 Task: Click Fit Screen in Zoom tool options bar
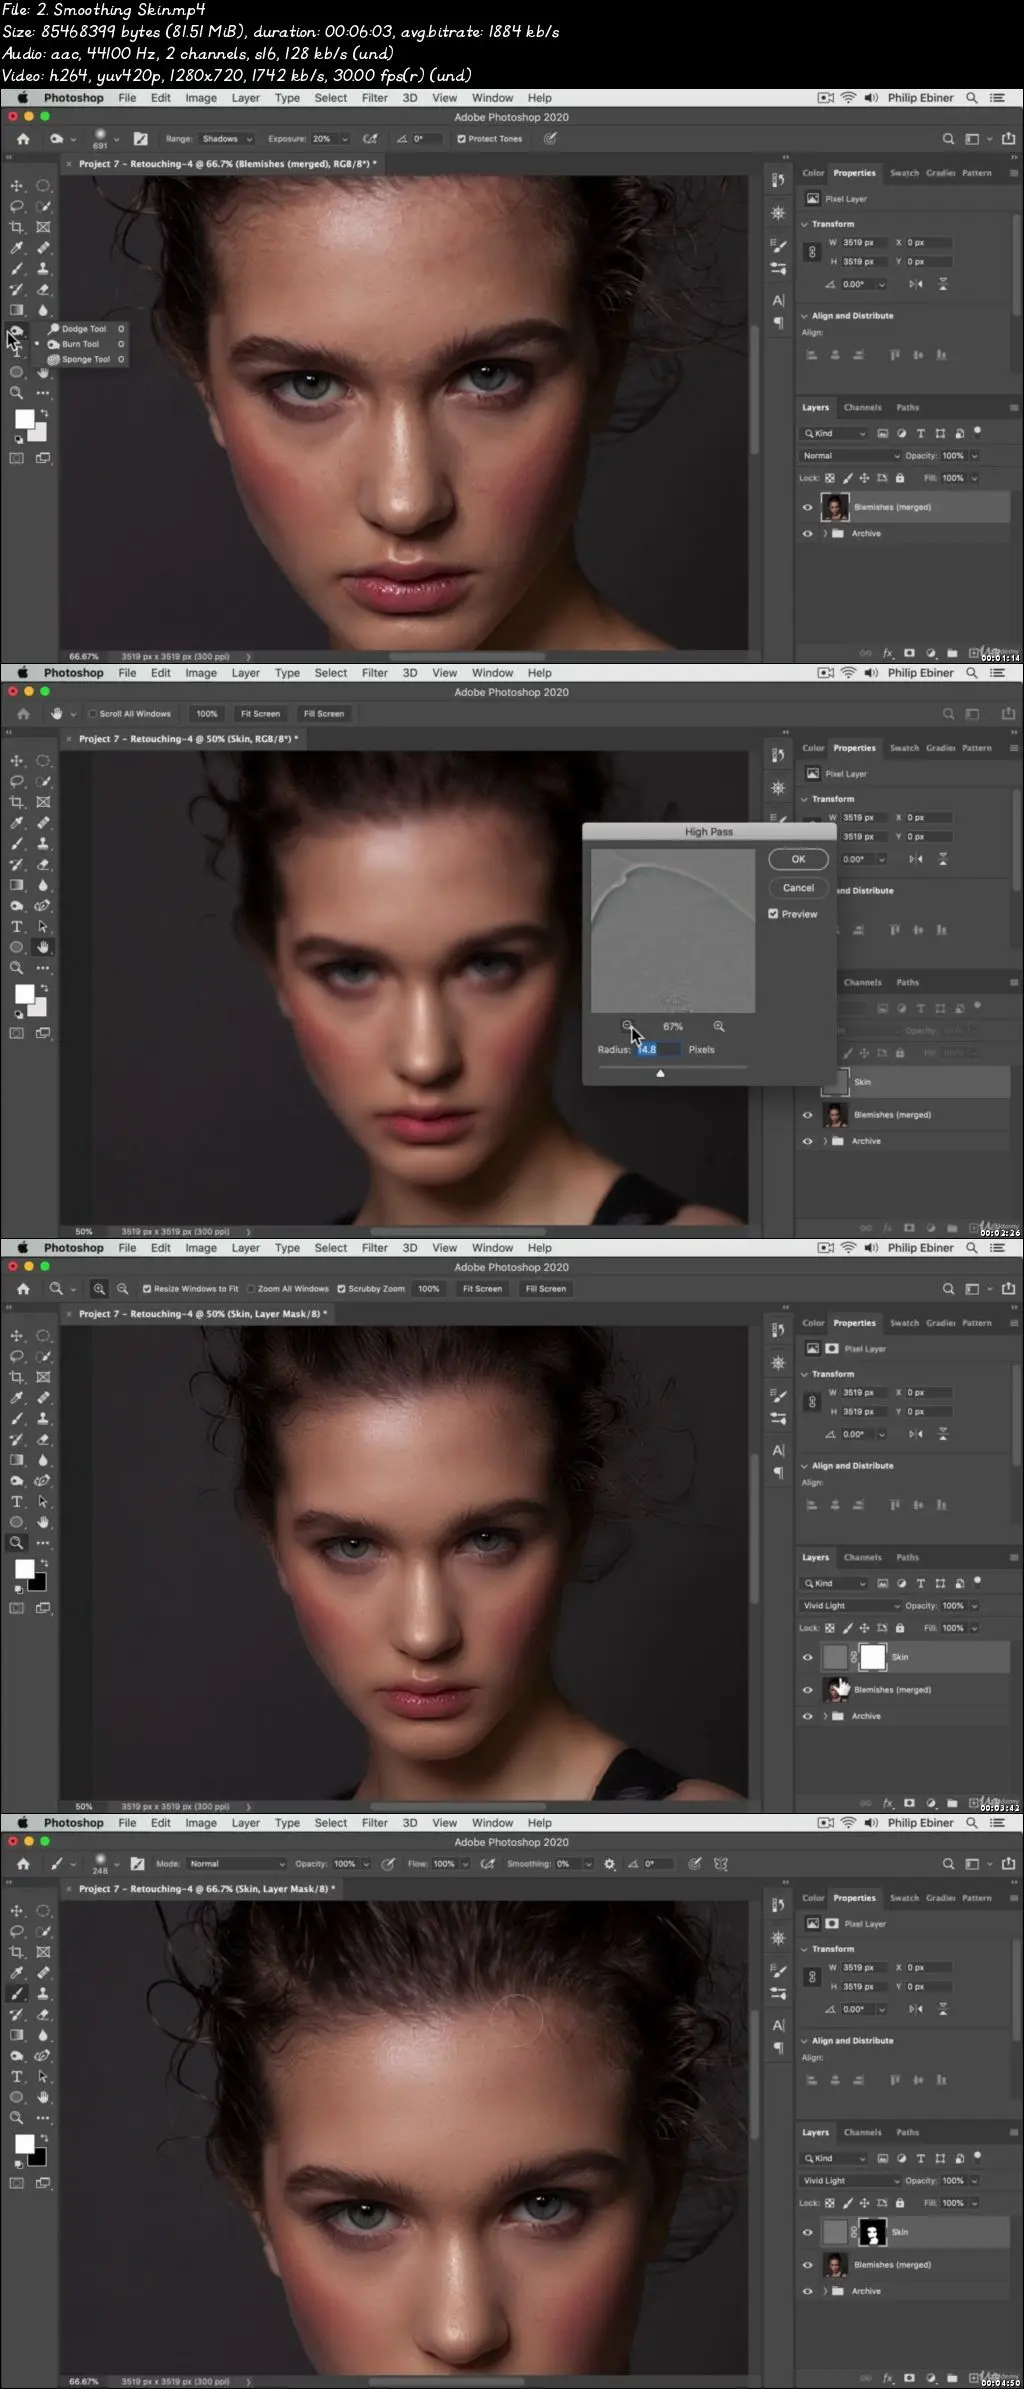[x=482, y=1289]
